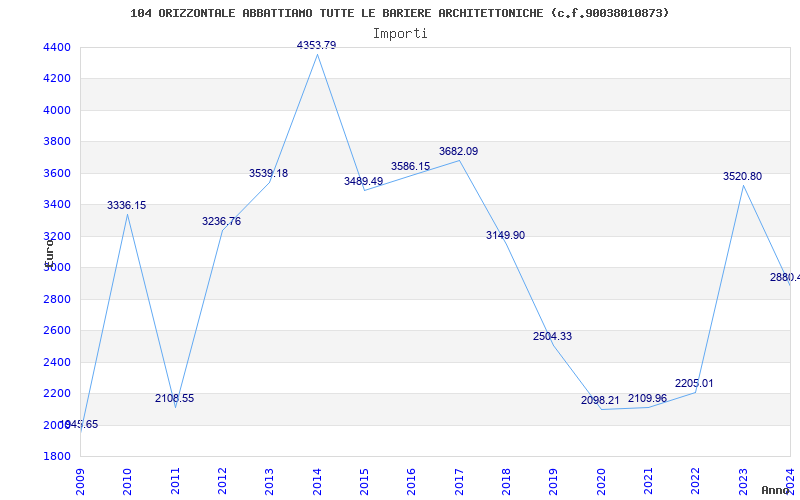
Task: Click the line point at year 2023
Action: [x=743, y=185]
